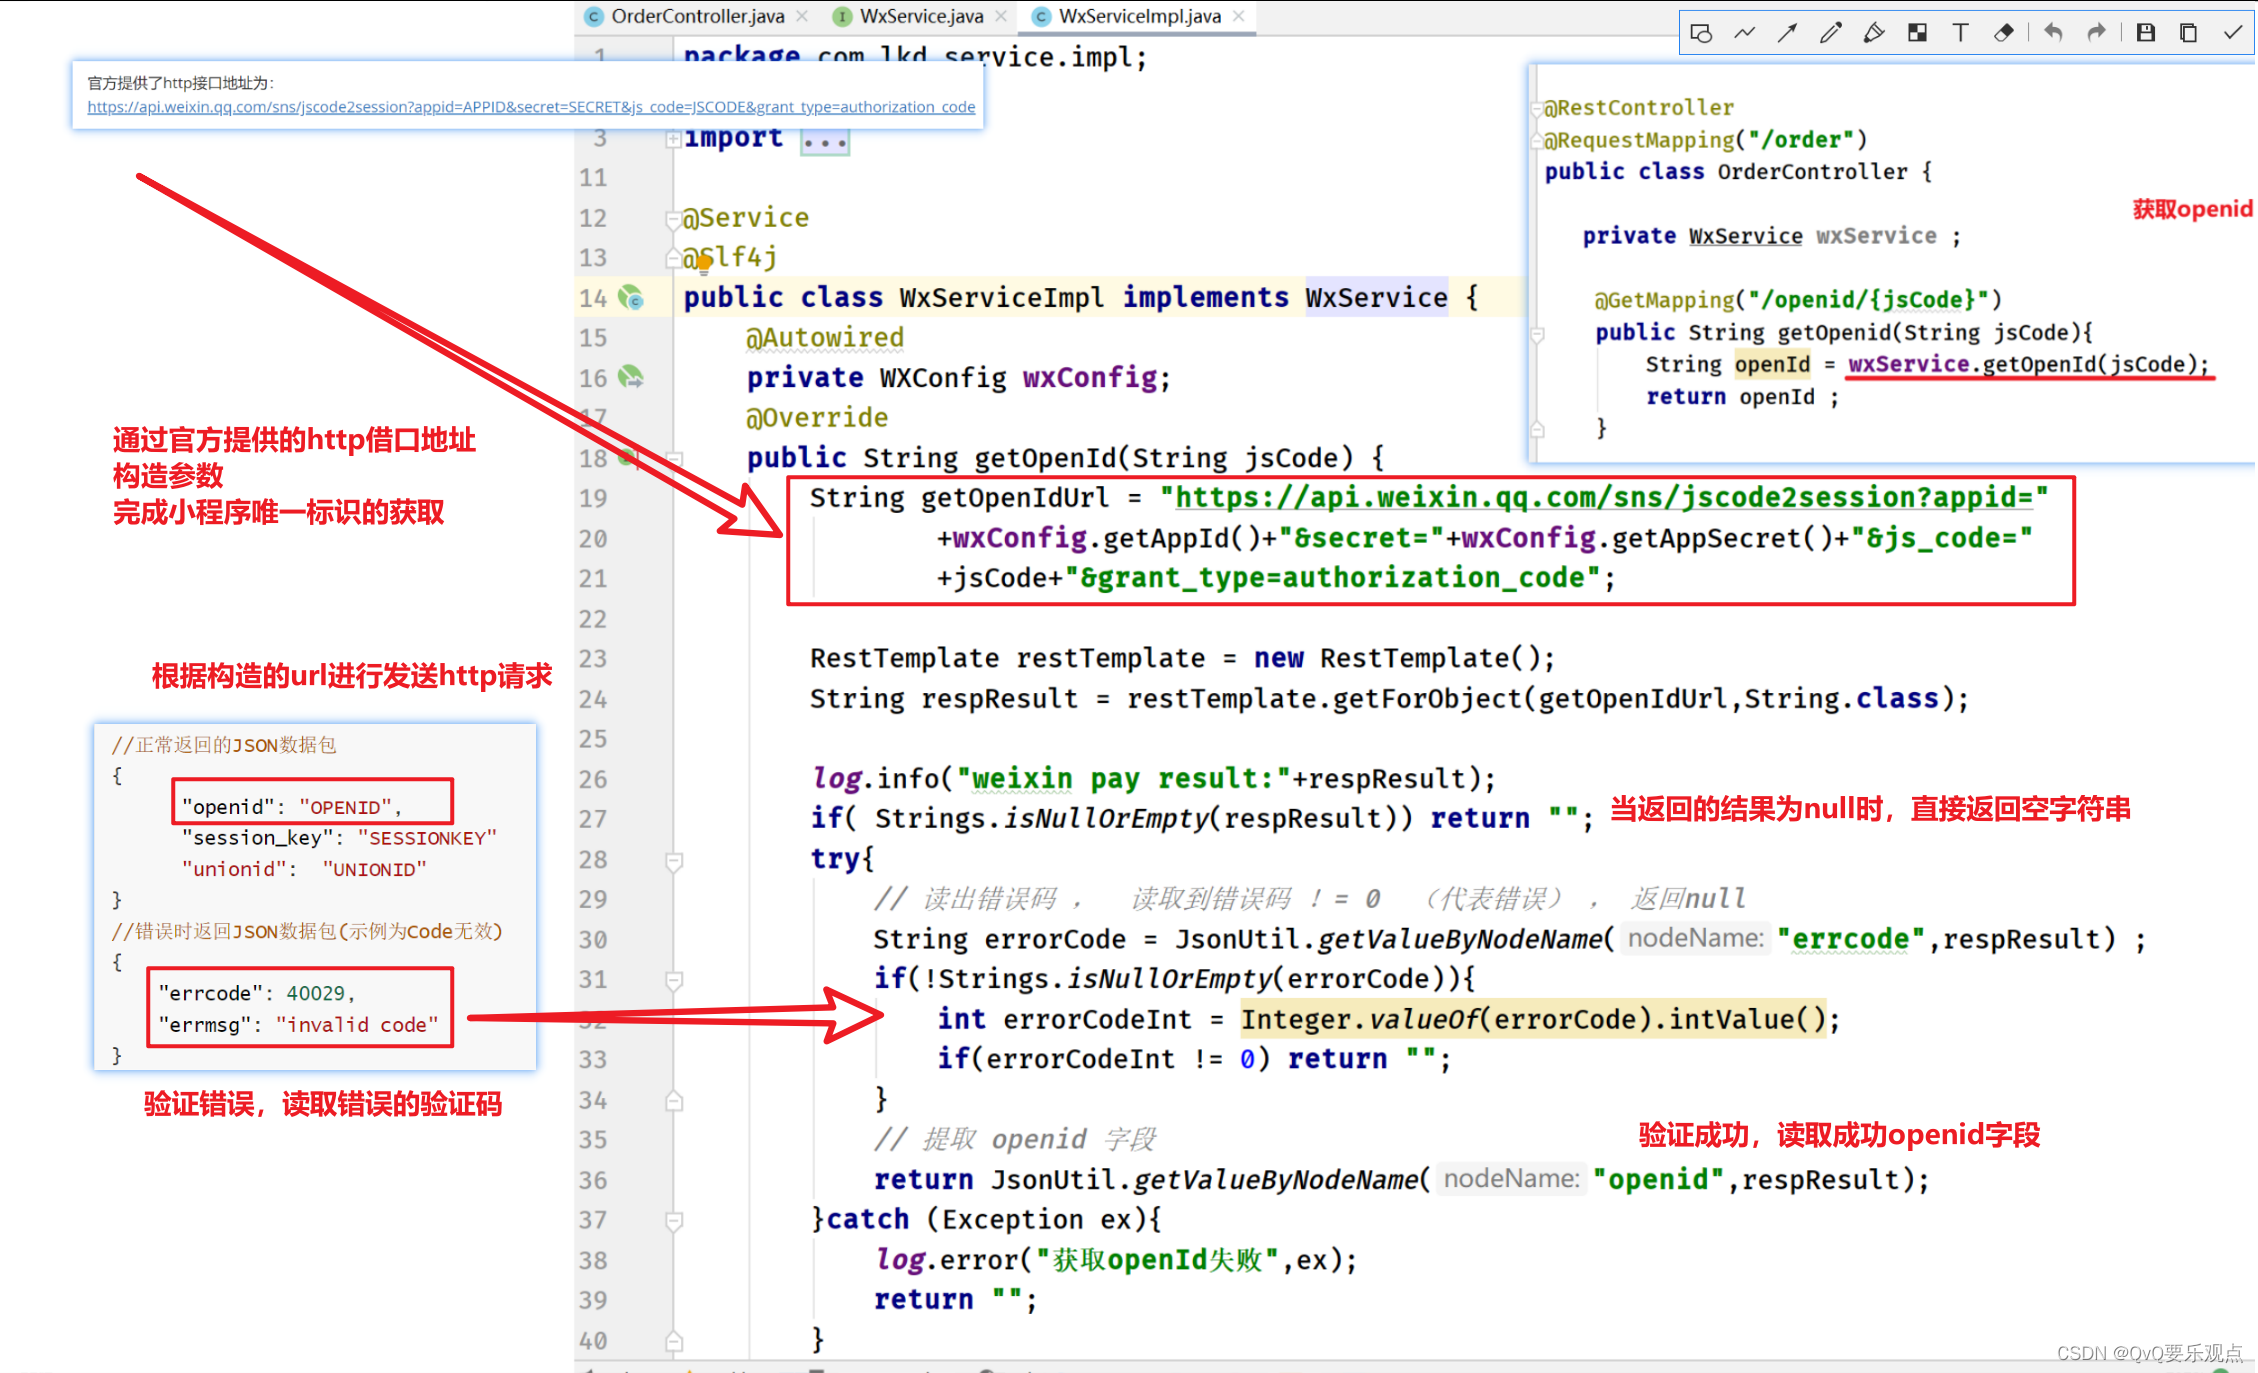The height and width of the screenshot is (1373, 2258).
Task: Select the mosaic blur tool
Action: [x=1917, y=33]
